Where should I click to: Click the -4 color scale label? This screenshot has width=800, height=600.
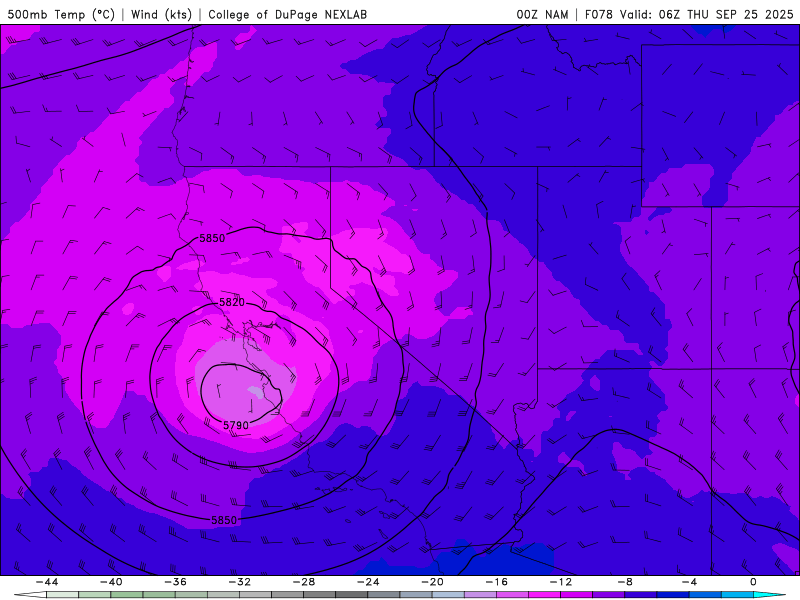click(689, 582)
